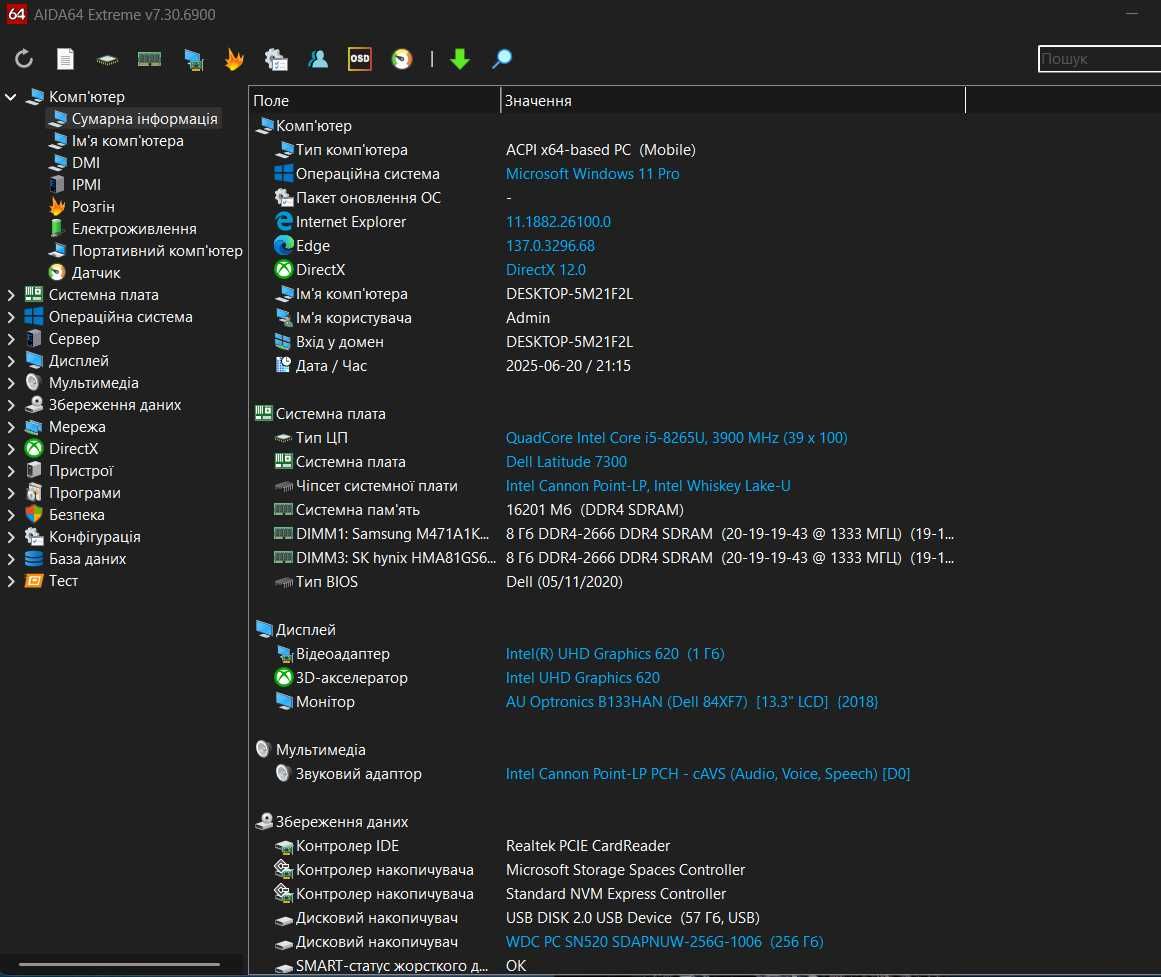This screenshot has width=1161, height=977.
Task: Open the 137.0.3296.68 Edge version link
Action: pos(550,246)
